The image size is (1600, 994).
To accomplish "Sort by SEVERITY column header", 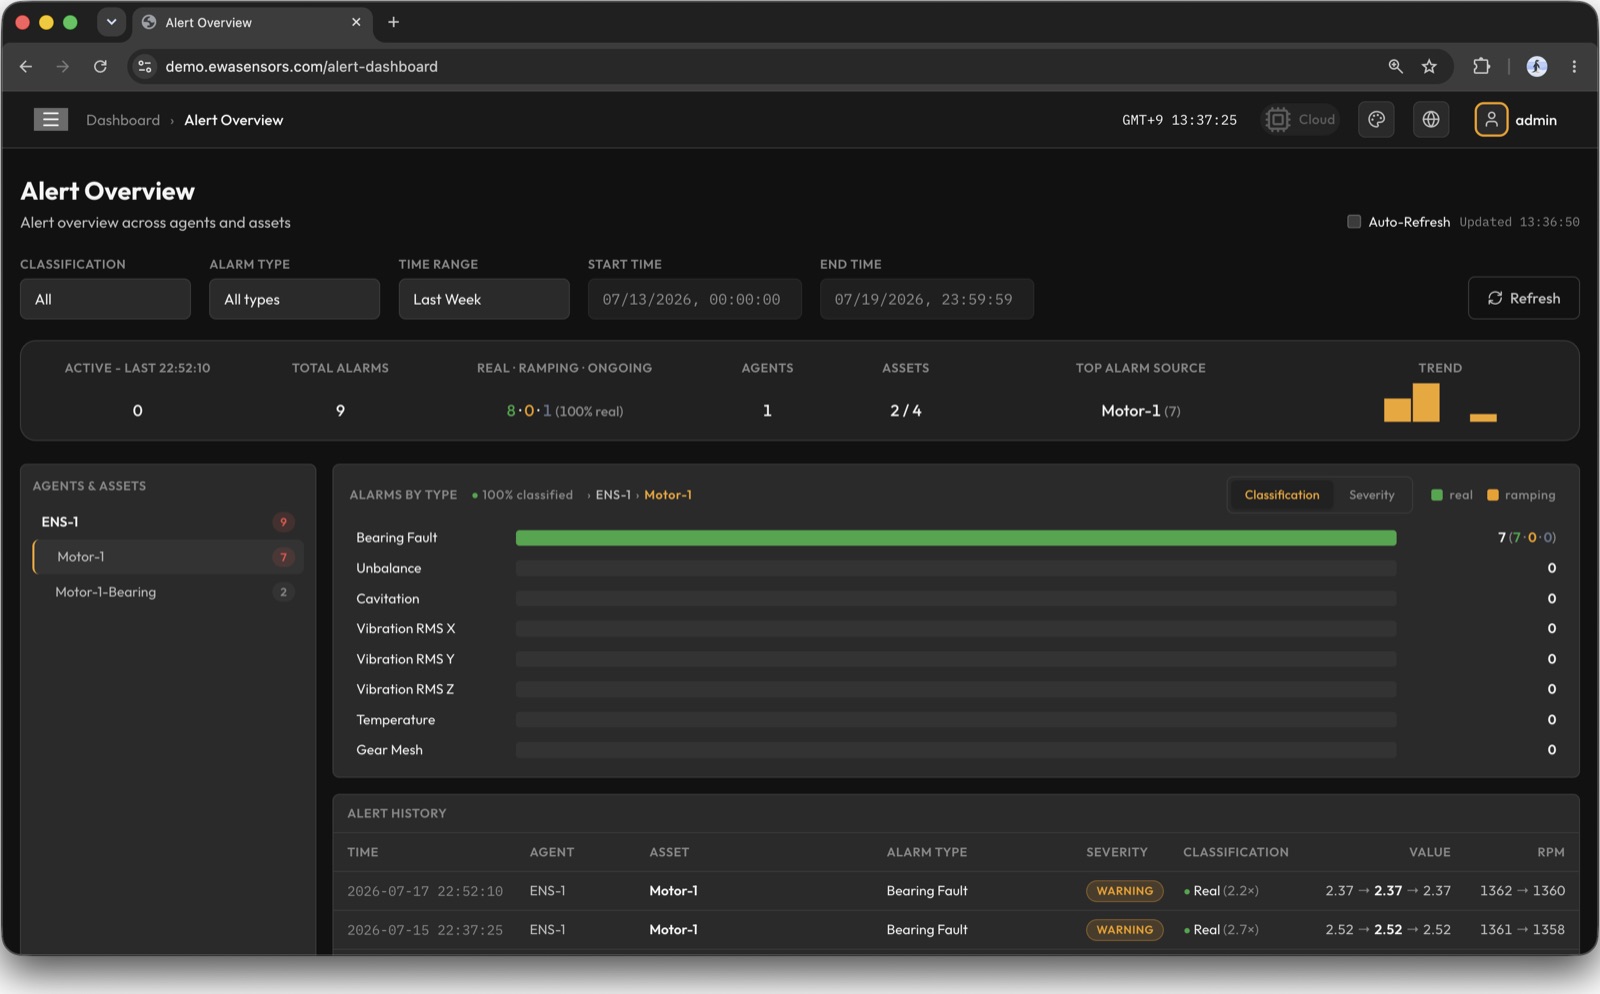I will coord(1117,852).
